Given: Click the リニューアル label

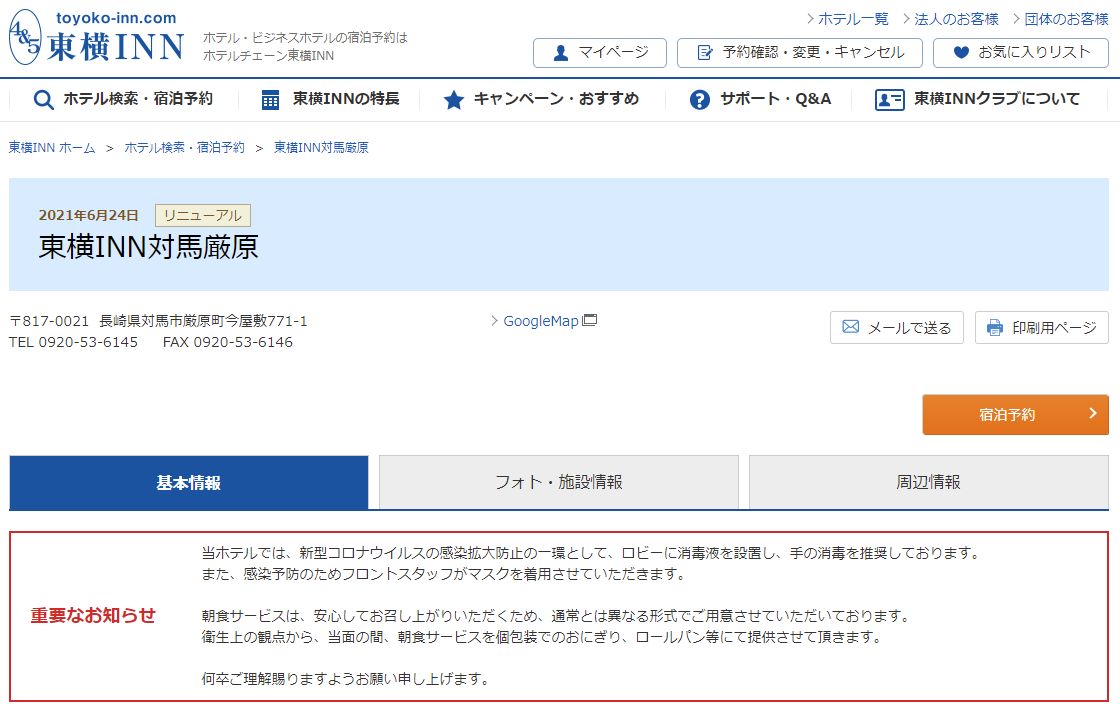Looking at the screenshot, I should pyautogui.click(x=203, y=215).
